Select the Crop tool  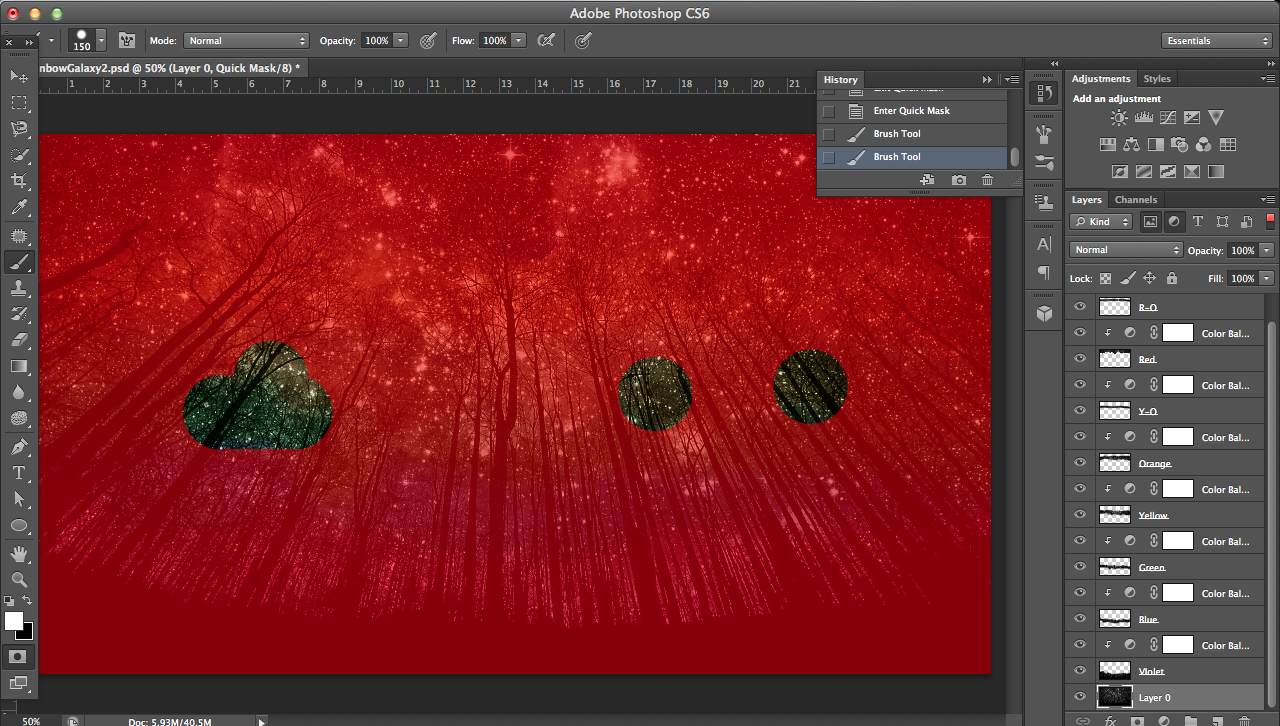(x=19, y=181)
